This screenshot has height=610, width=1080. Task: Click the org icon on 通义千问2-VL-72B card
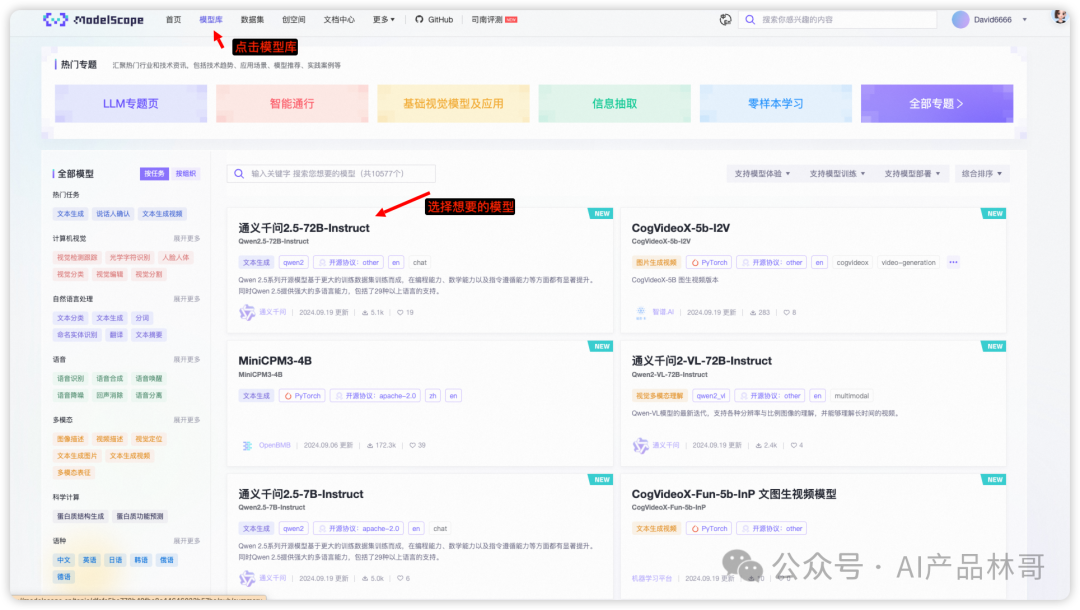(641, 445)
